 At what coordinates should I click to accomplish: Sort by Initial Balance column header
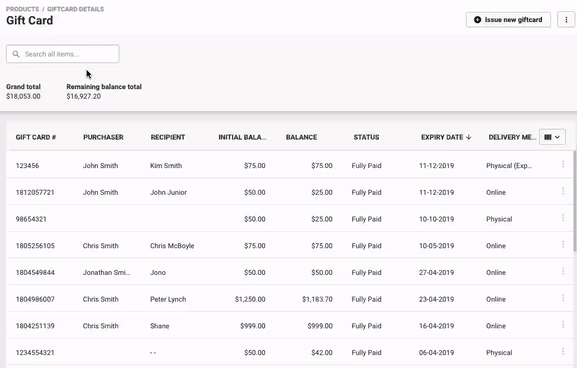[242, 137]
